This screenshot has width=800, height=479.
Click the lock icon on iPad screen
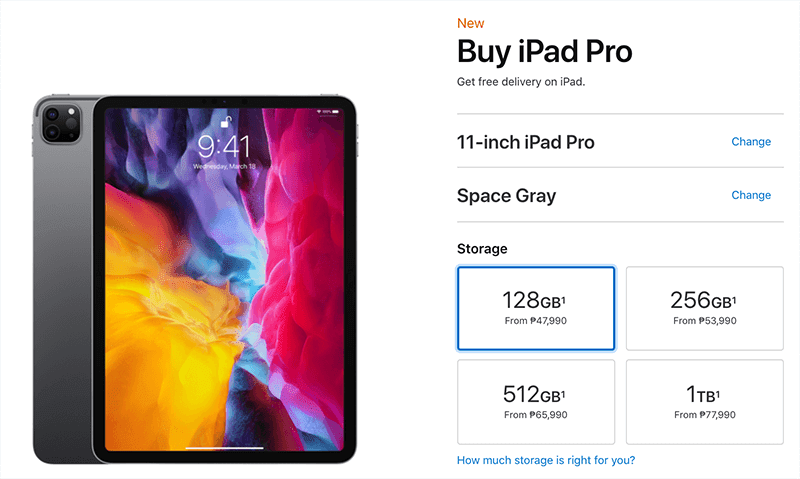pos(226,122)
